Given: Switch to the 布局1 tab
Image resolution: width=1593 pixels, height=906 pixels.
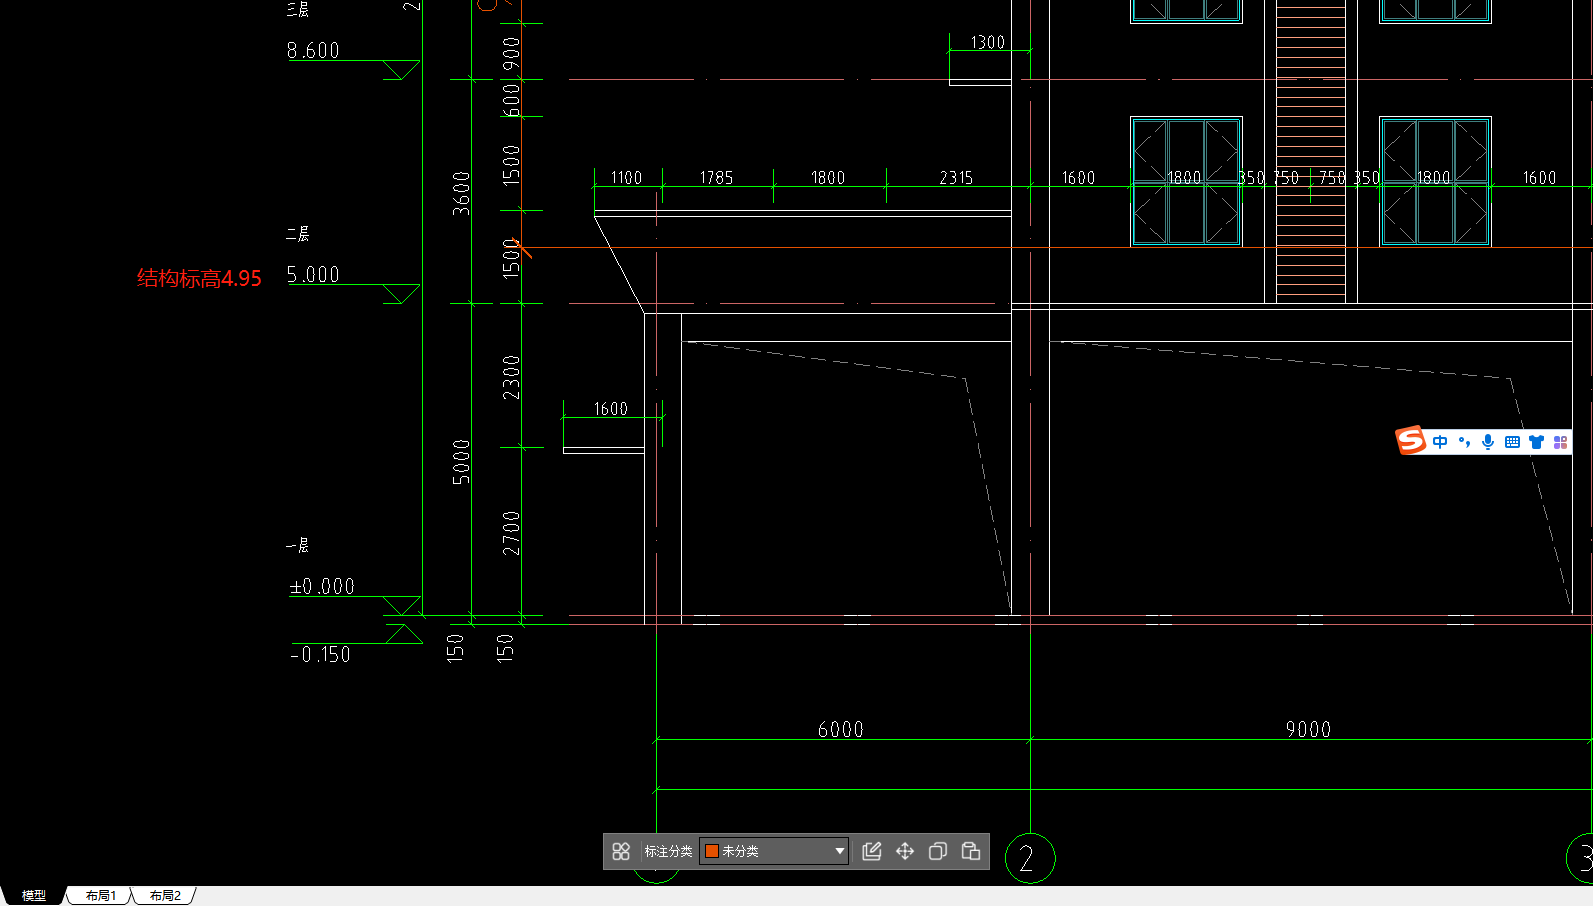Looking at the screenshot, I should (x=101, y=895).
